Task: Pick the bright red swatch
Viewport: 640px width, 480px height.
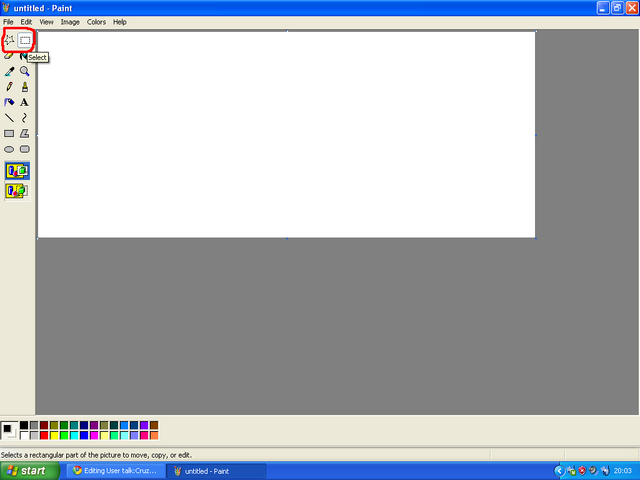Action: (x=44, y=436)
